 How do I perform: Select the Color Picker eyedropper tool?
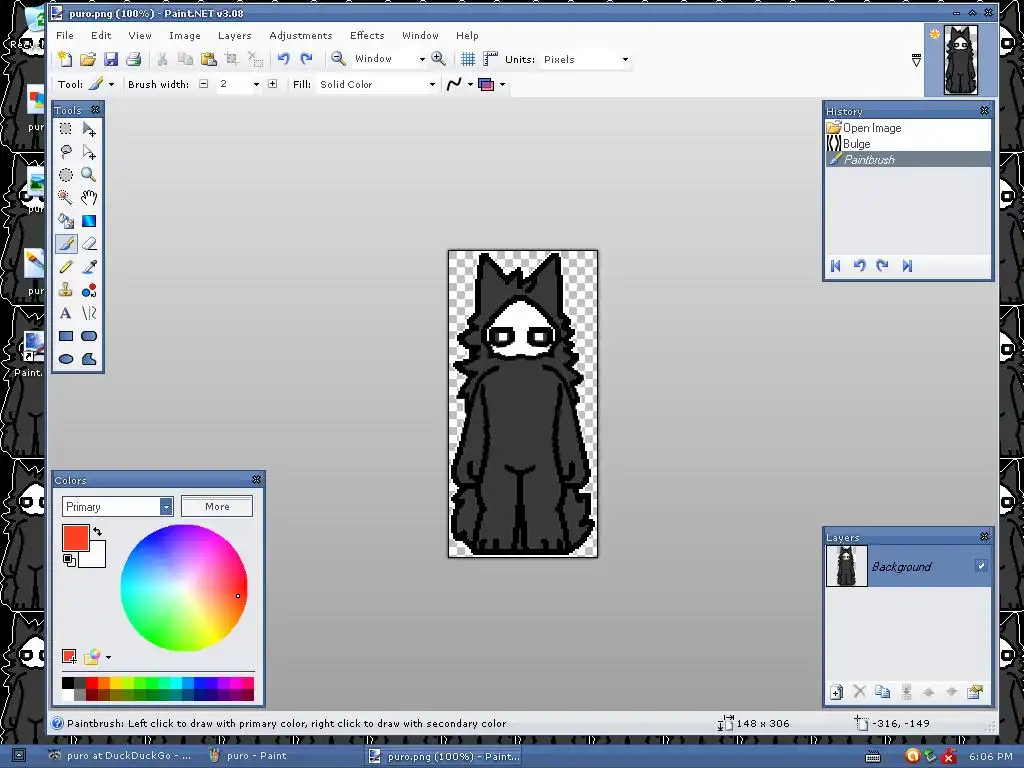pos(89,266)
